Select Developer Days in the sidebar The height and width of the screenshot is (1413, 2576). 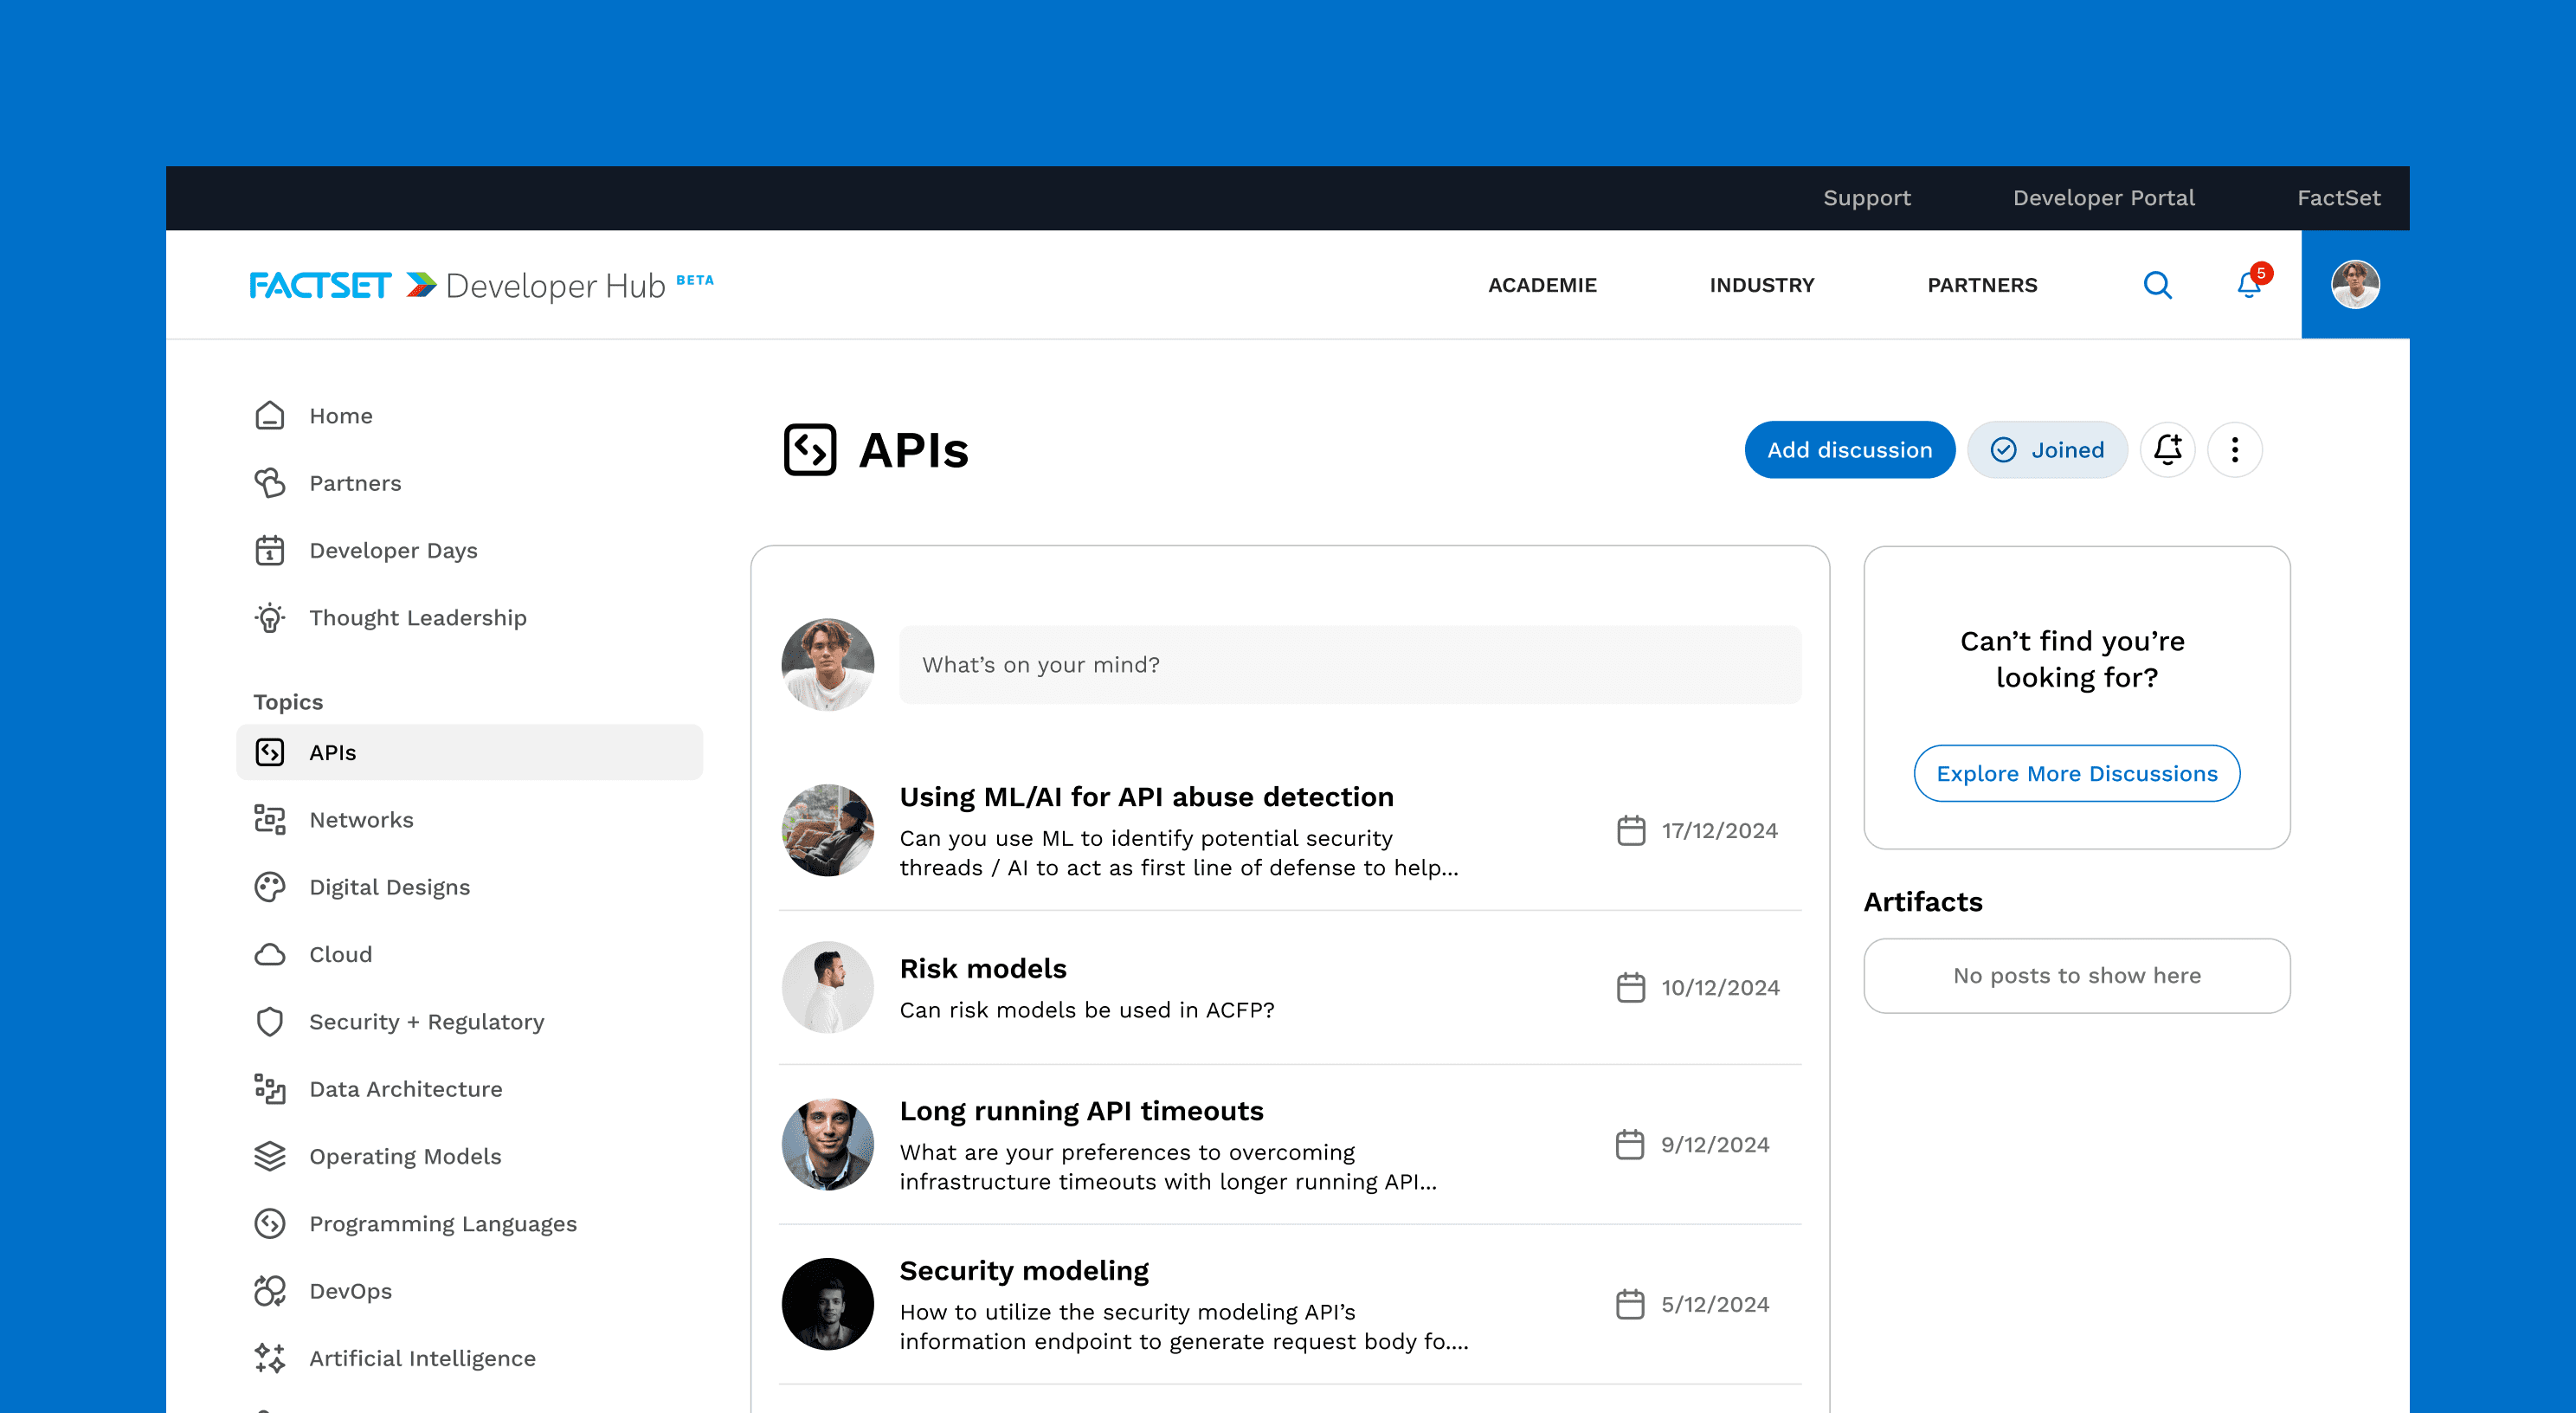click(x=393, y=550)
